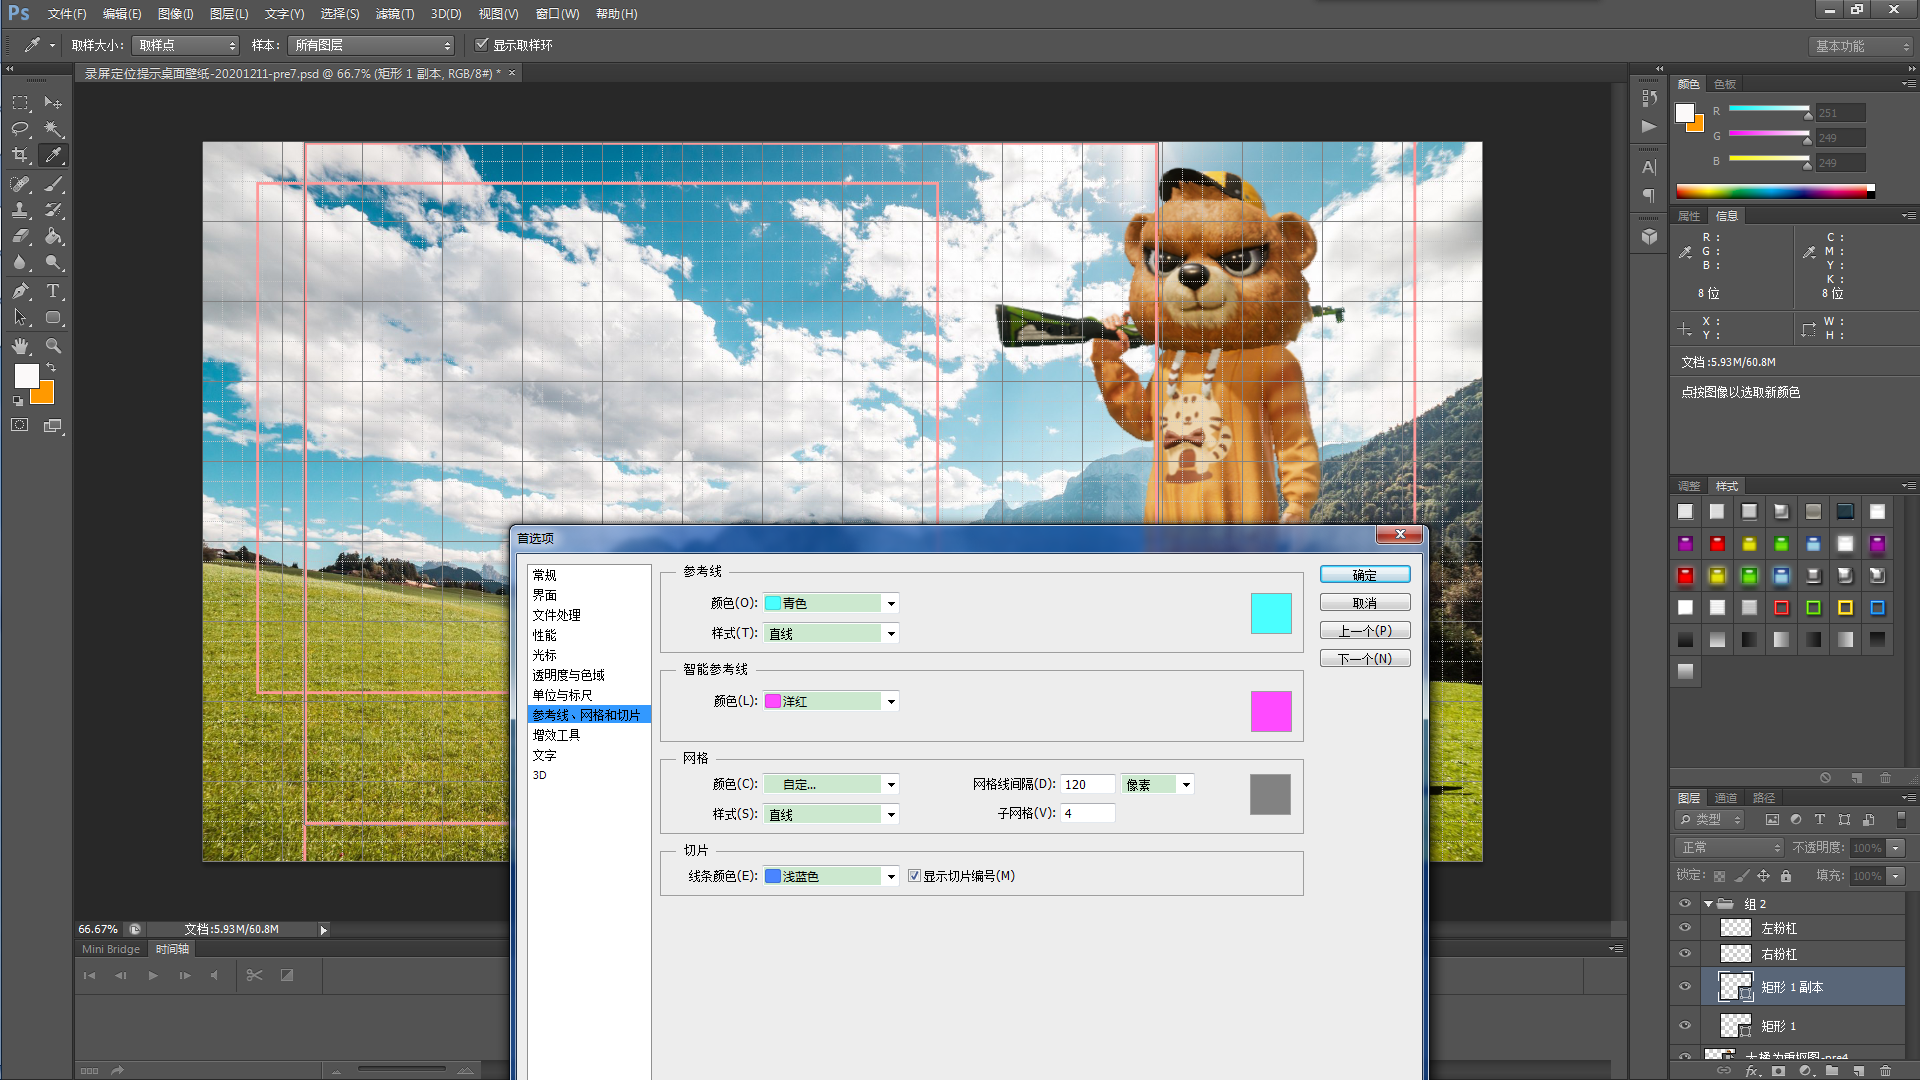Click the 取消 button in preferences

1365,603
